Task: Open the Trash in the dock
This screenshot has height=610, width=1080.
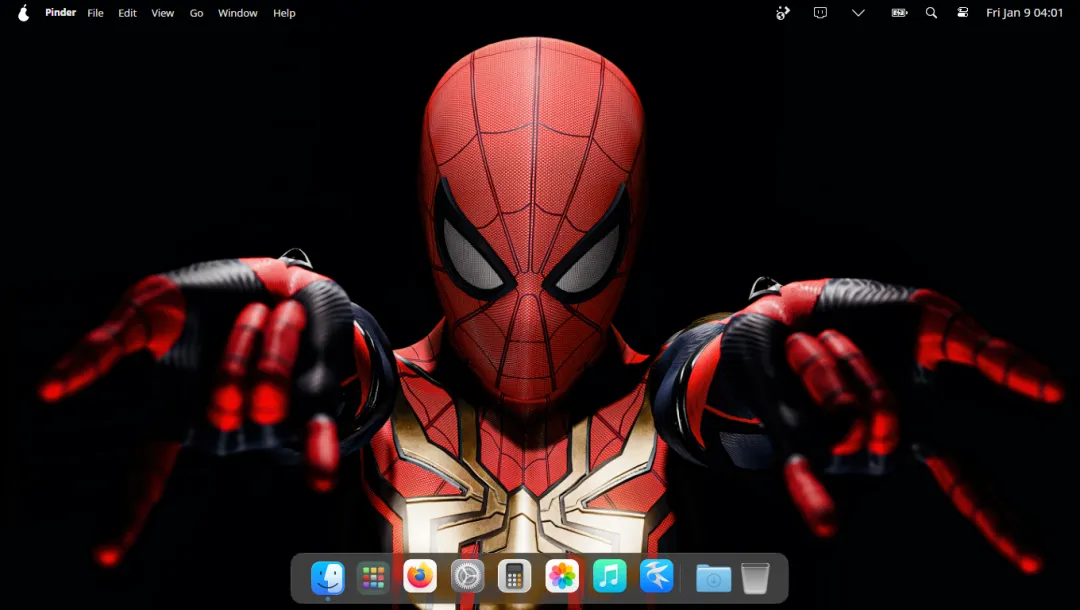Action: click(755, 578)
